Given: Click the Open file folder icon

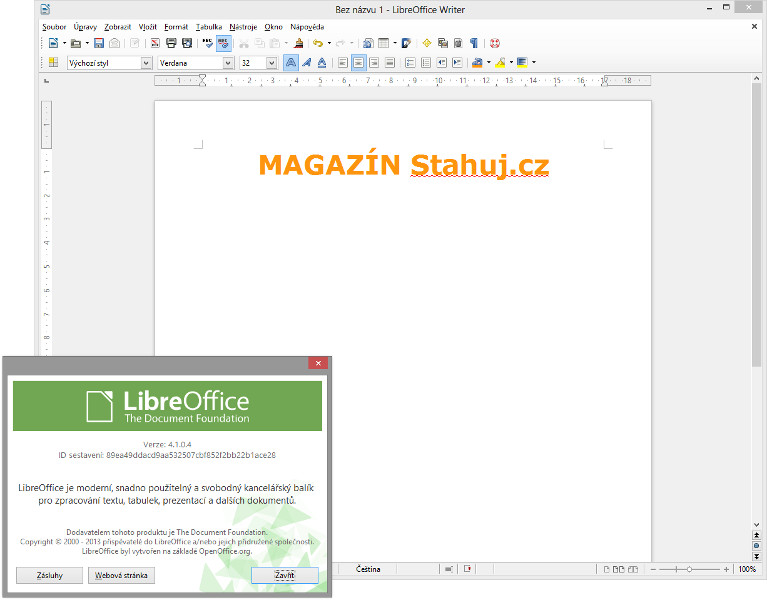Looking at the screenshot, I should pos(75,44).
